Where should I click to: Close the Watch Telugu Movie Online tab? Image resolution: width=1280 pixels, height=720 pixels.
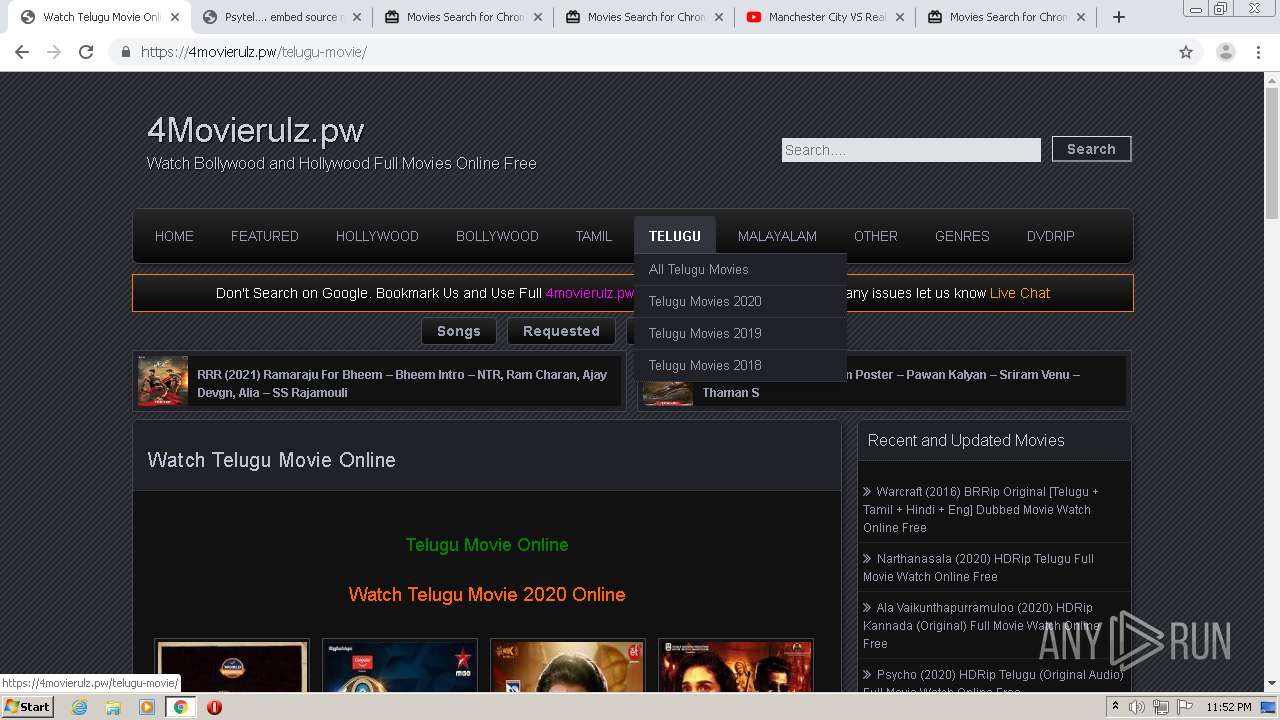pyautogui.click(x=175, y=17)
